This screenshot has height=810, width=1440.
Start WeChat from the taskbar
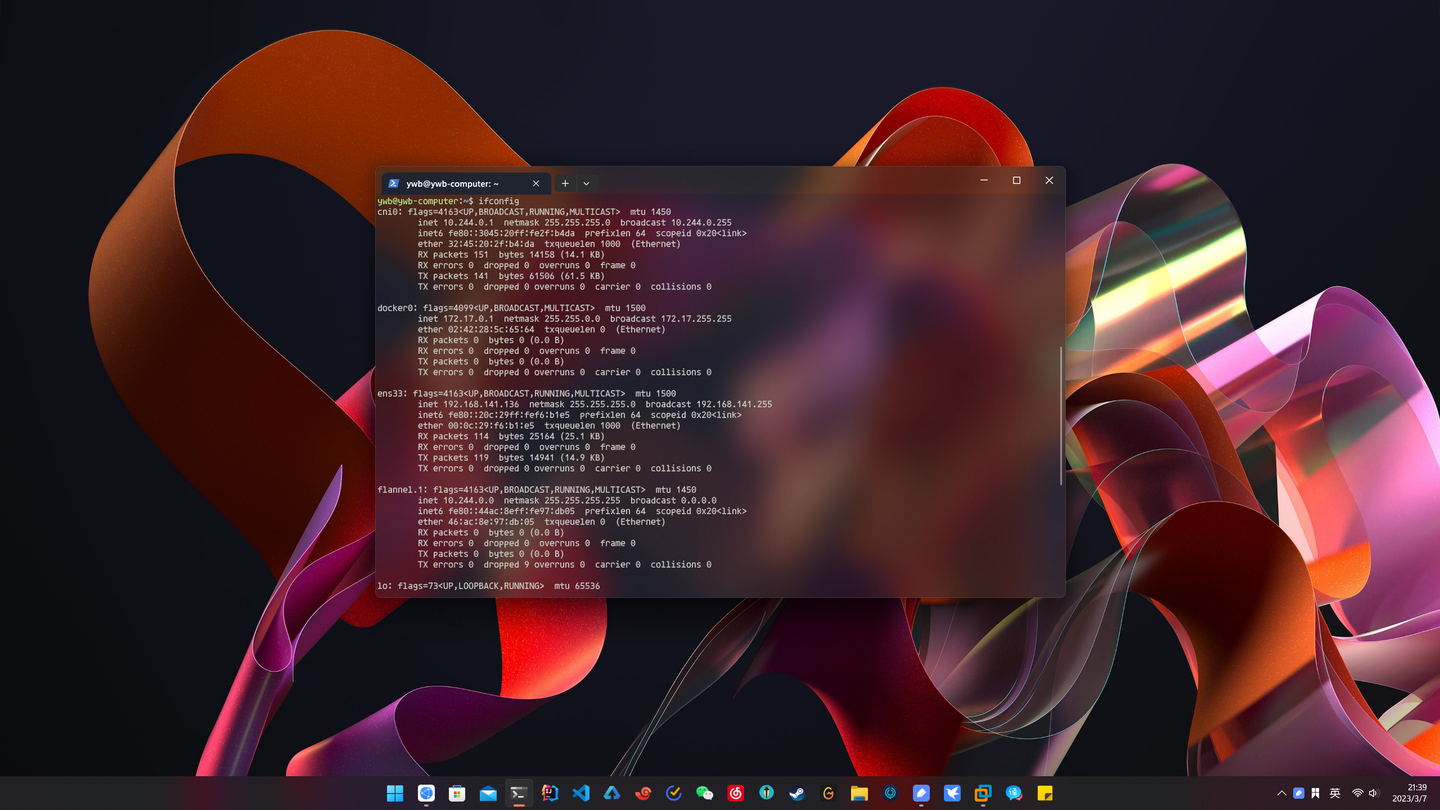pyautogui.click(x=704, y=793)
